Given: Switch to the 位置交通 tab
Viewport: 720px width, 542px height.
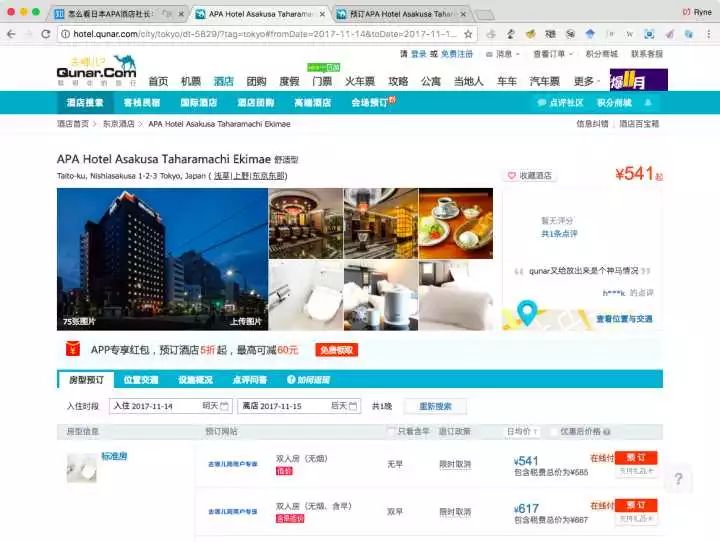Looking at the screenshot, I should 140,380.
